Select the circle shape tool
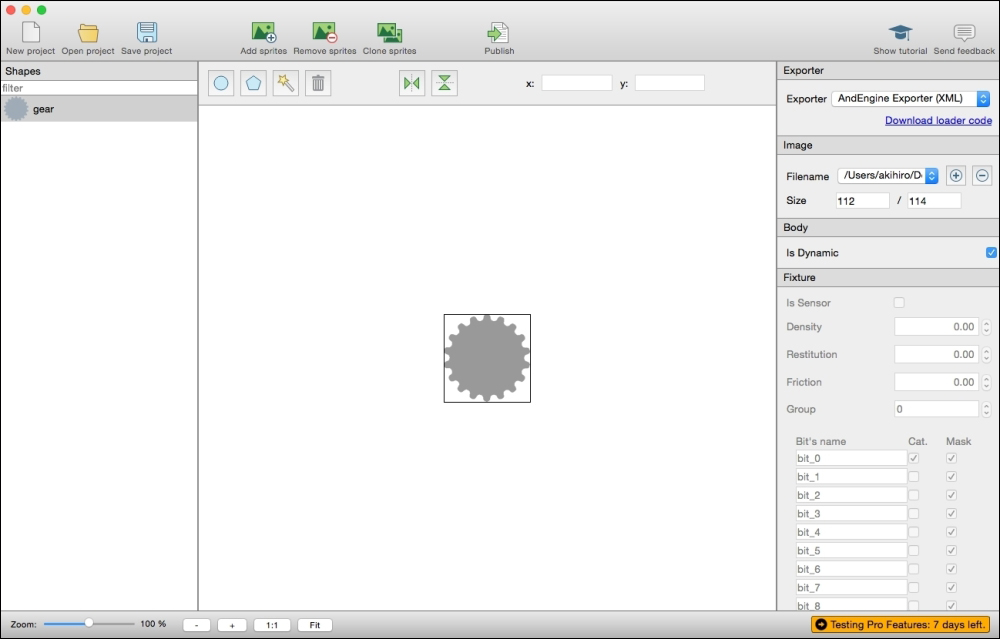1000x639 pixels. pos(222,84)
